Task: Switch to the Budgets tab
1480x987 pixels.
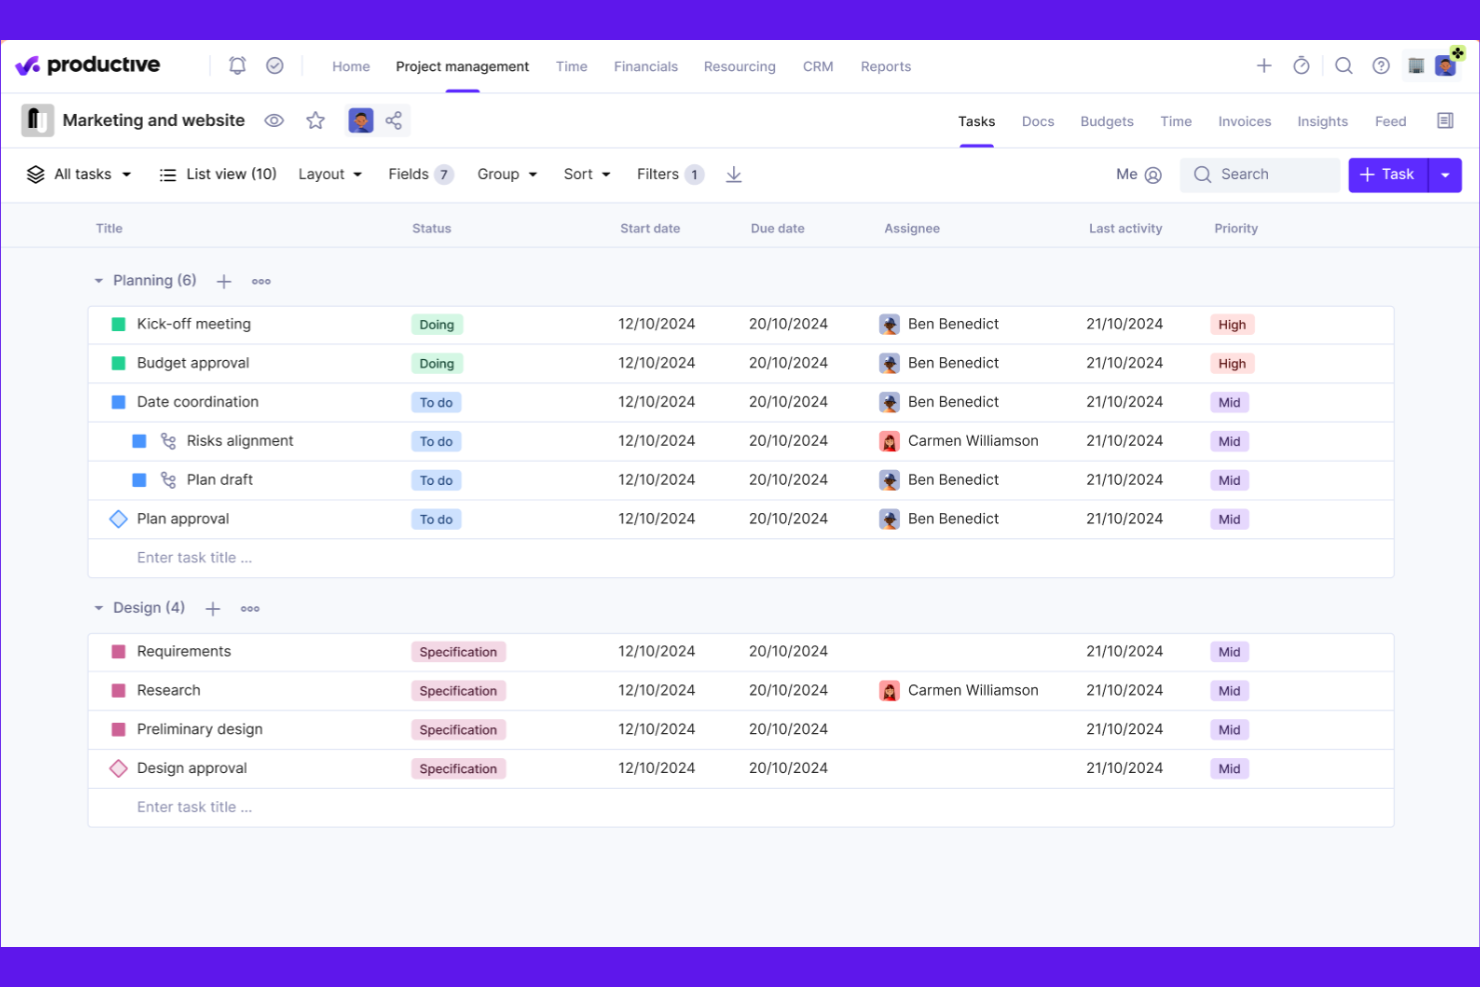Action: [1106, 121]
